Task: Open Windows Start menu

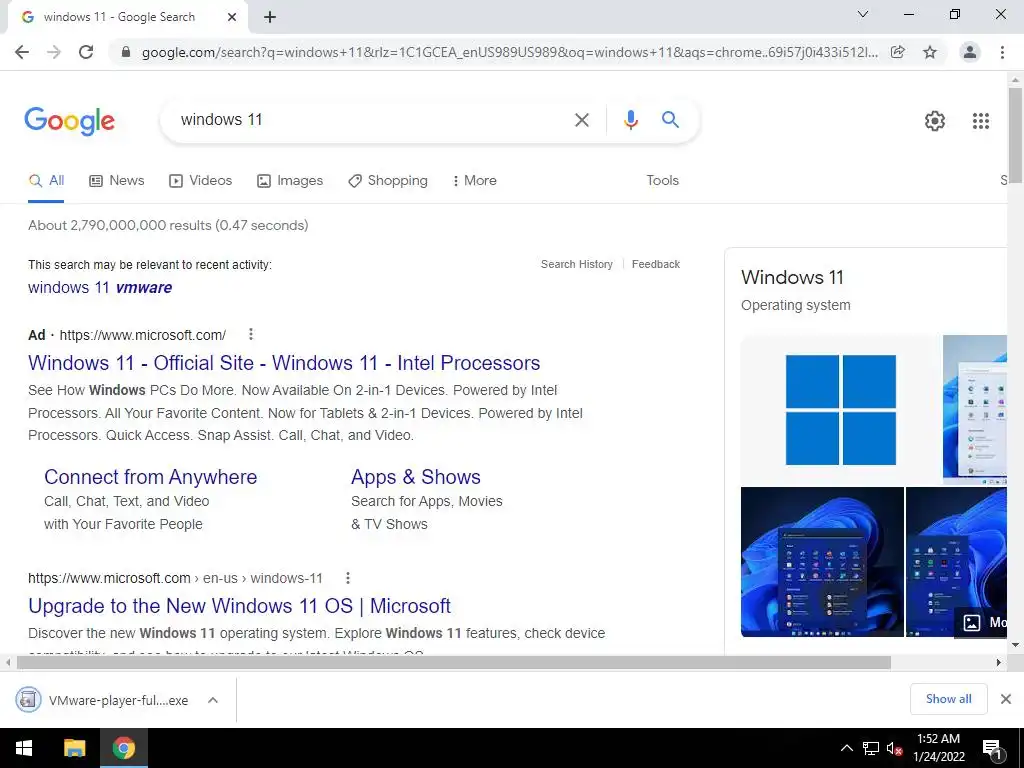Action: 24,748
